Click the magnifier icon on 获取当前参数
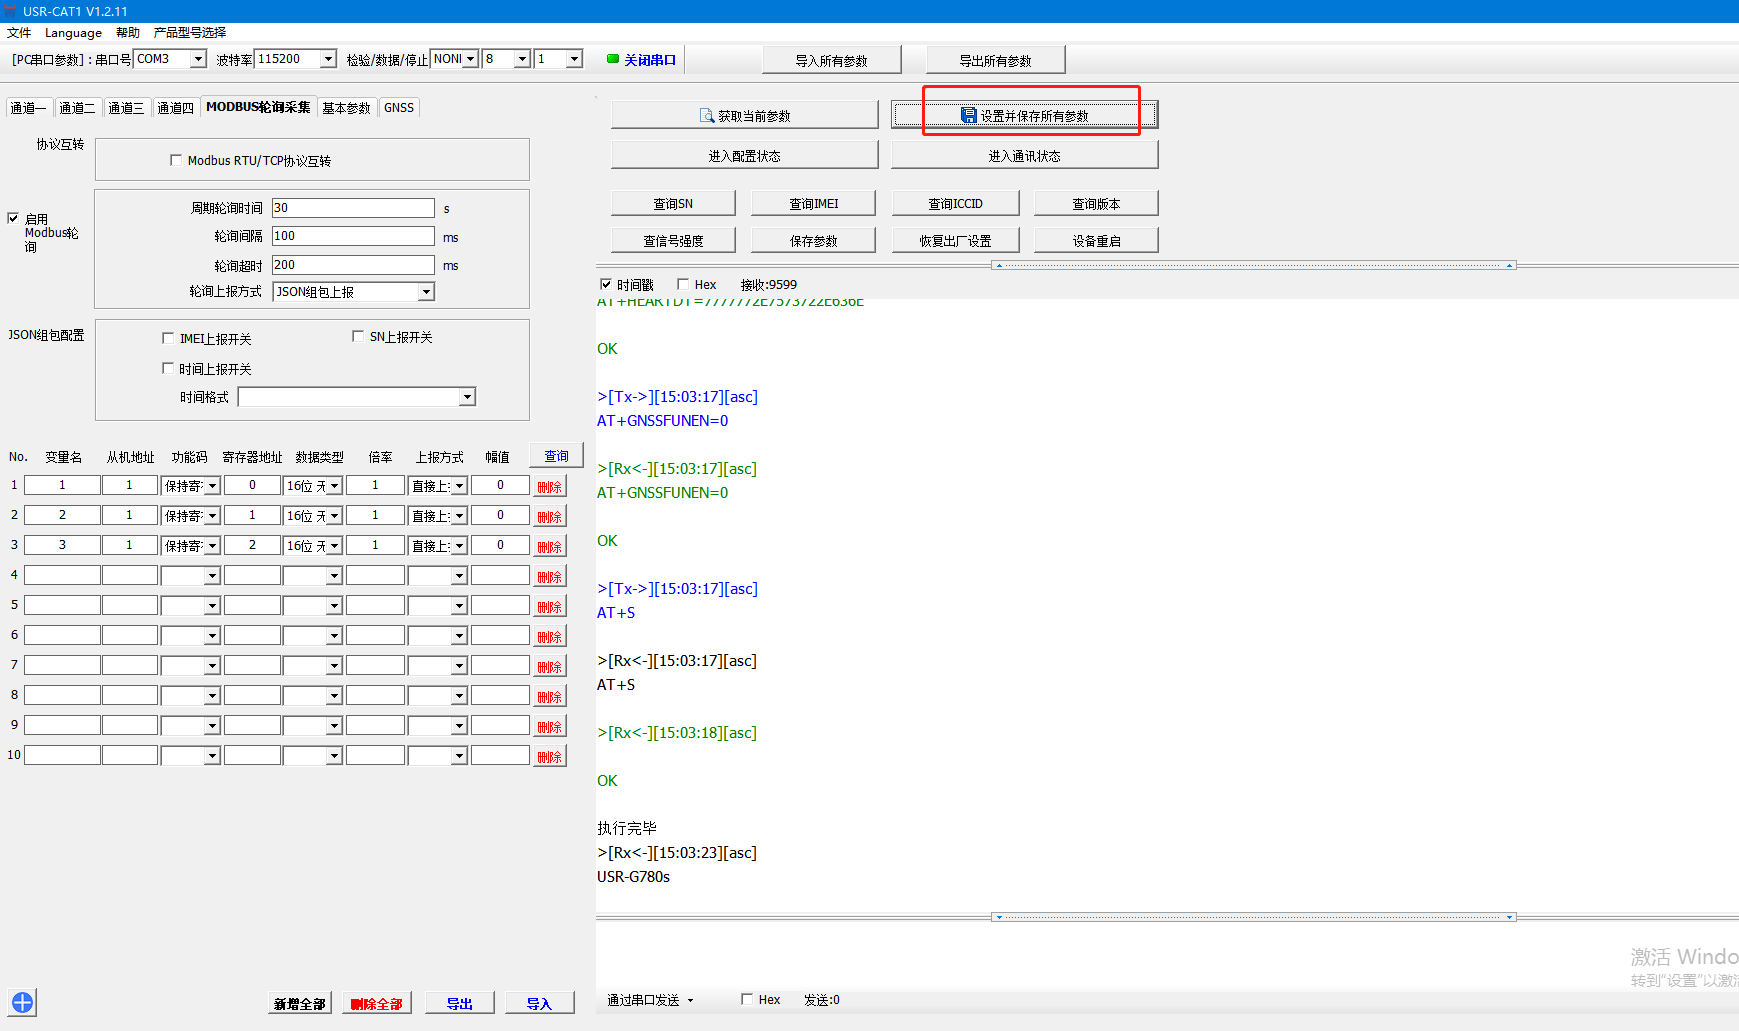Screen dimensions: 1739x1031 (x=706, y=116)
